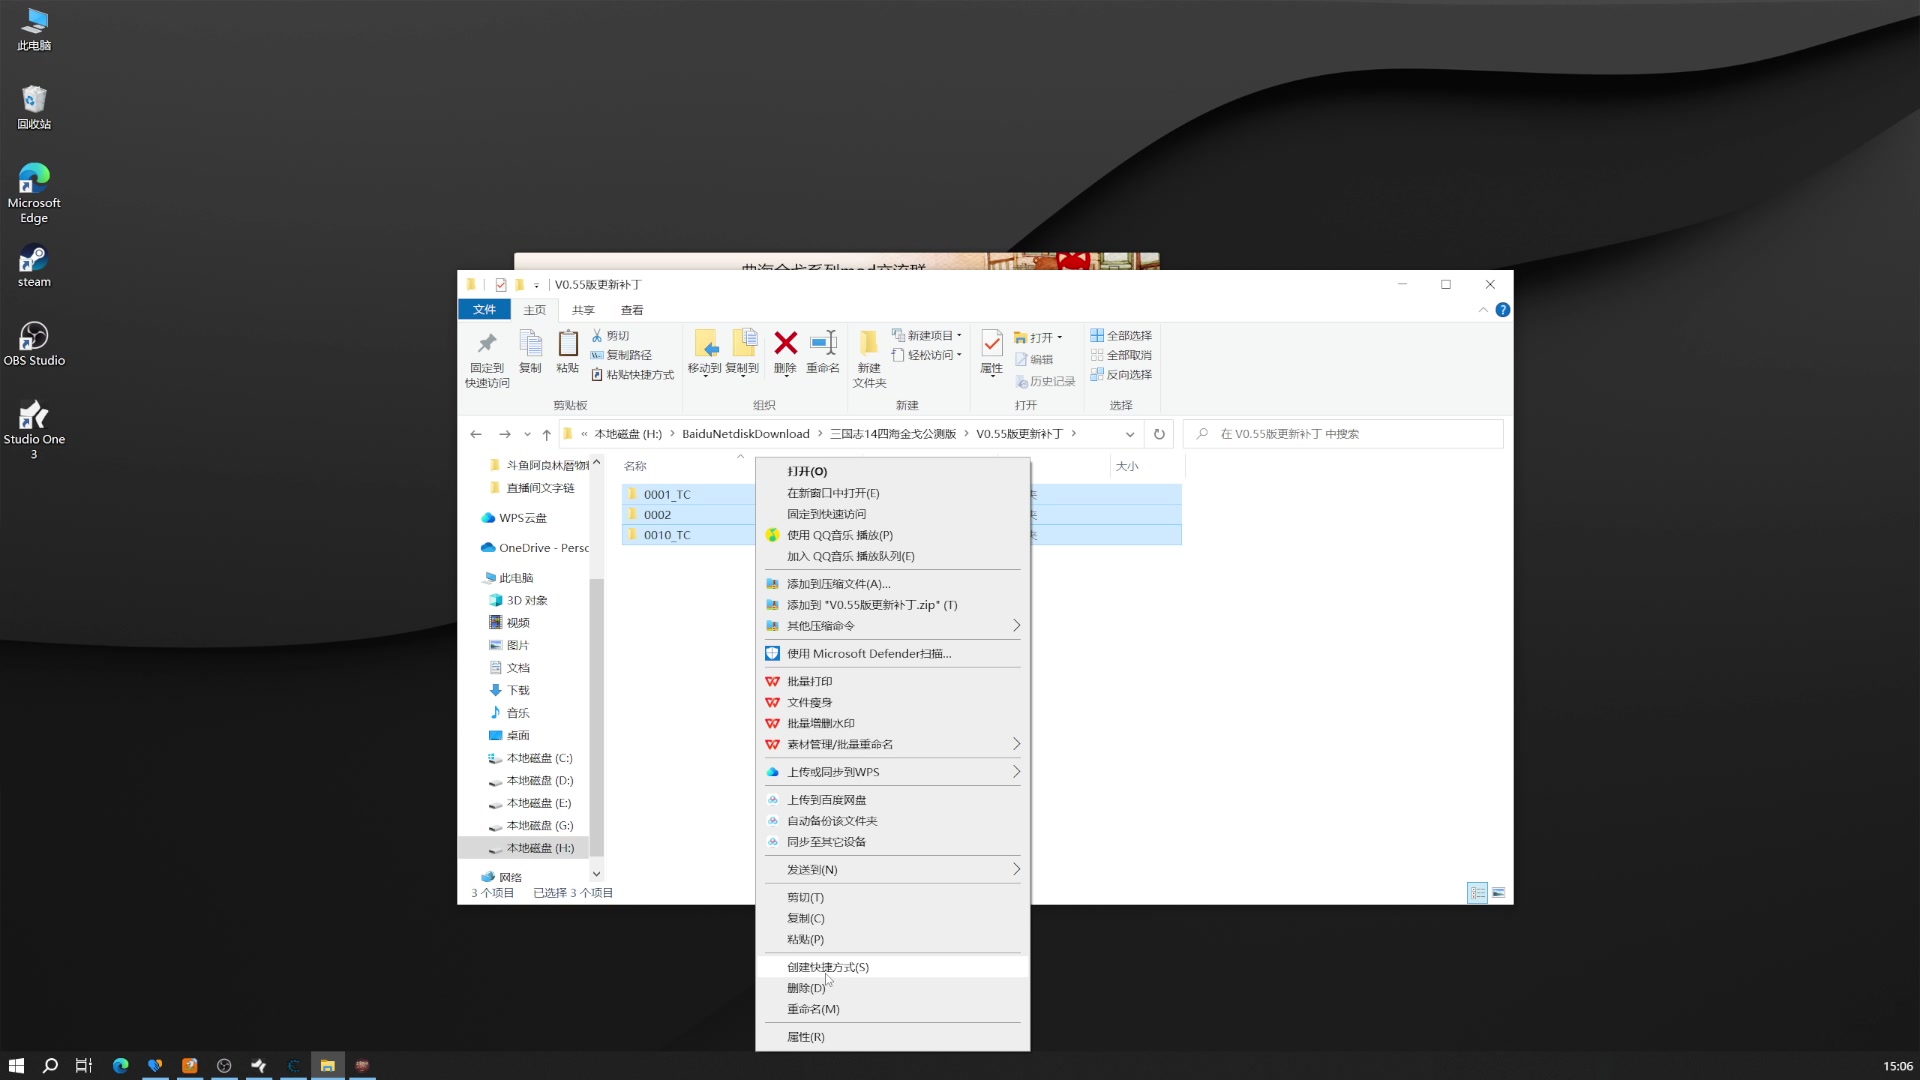Switch to the Home ribbon tab
The width and height of the screenshot is (1920, 1080).
(x=535, y=310)
